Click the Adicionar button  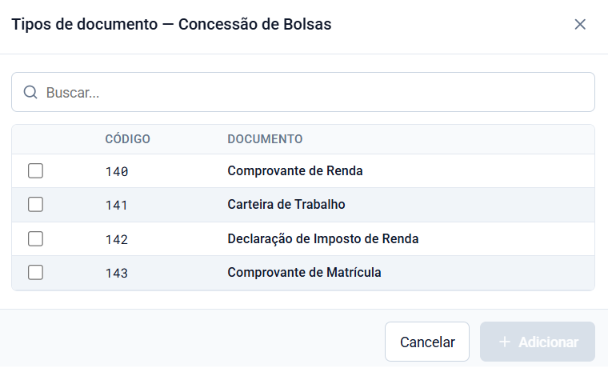point(537,342)
